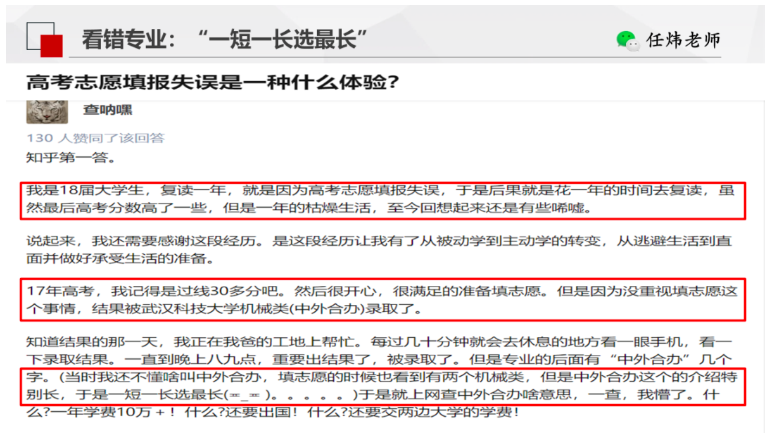Click the line 知乎第一答。

pos(71,158)
